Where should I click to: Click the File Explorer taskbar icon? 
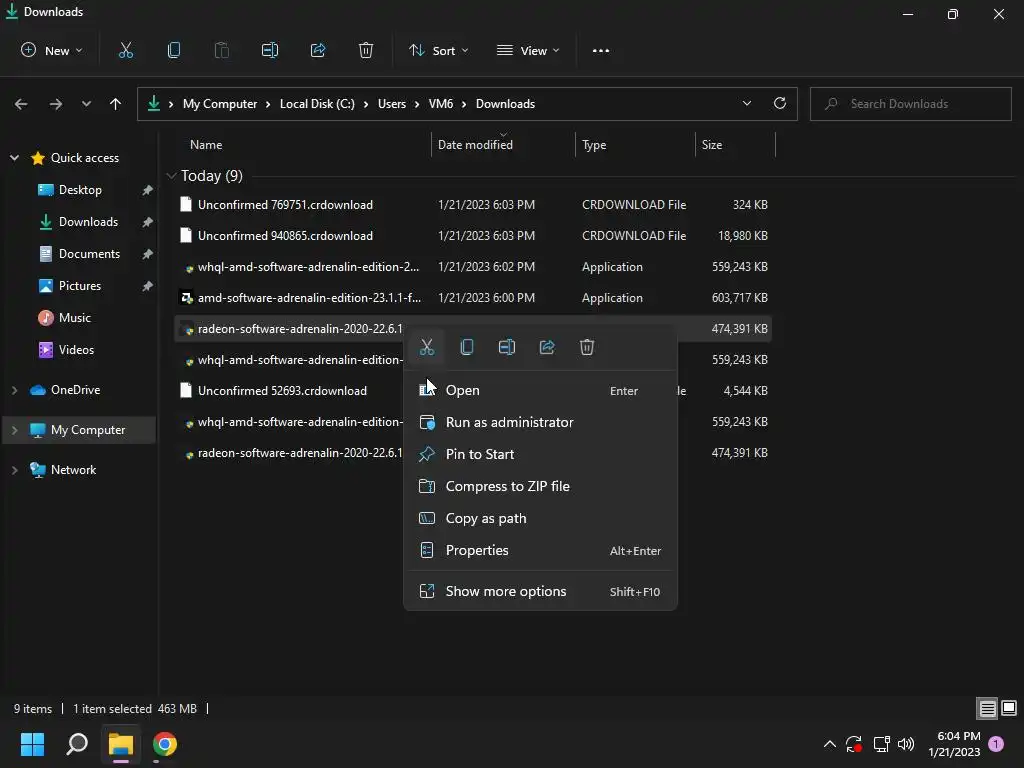tap(121, 744)
